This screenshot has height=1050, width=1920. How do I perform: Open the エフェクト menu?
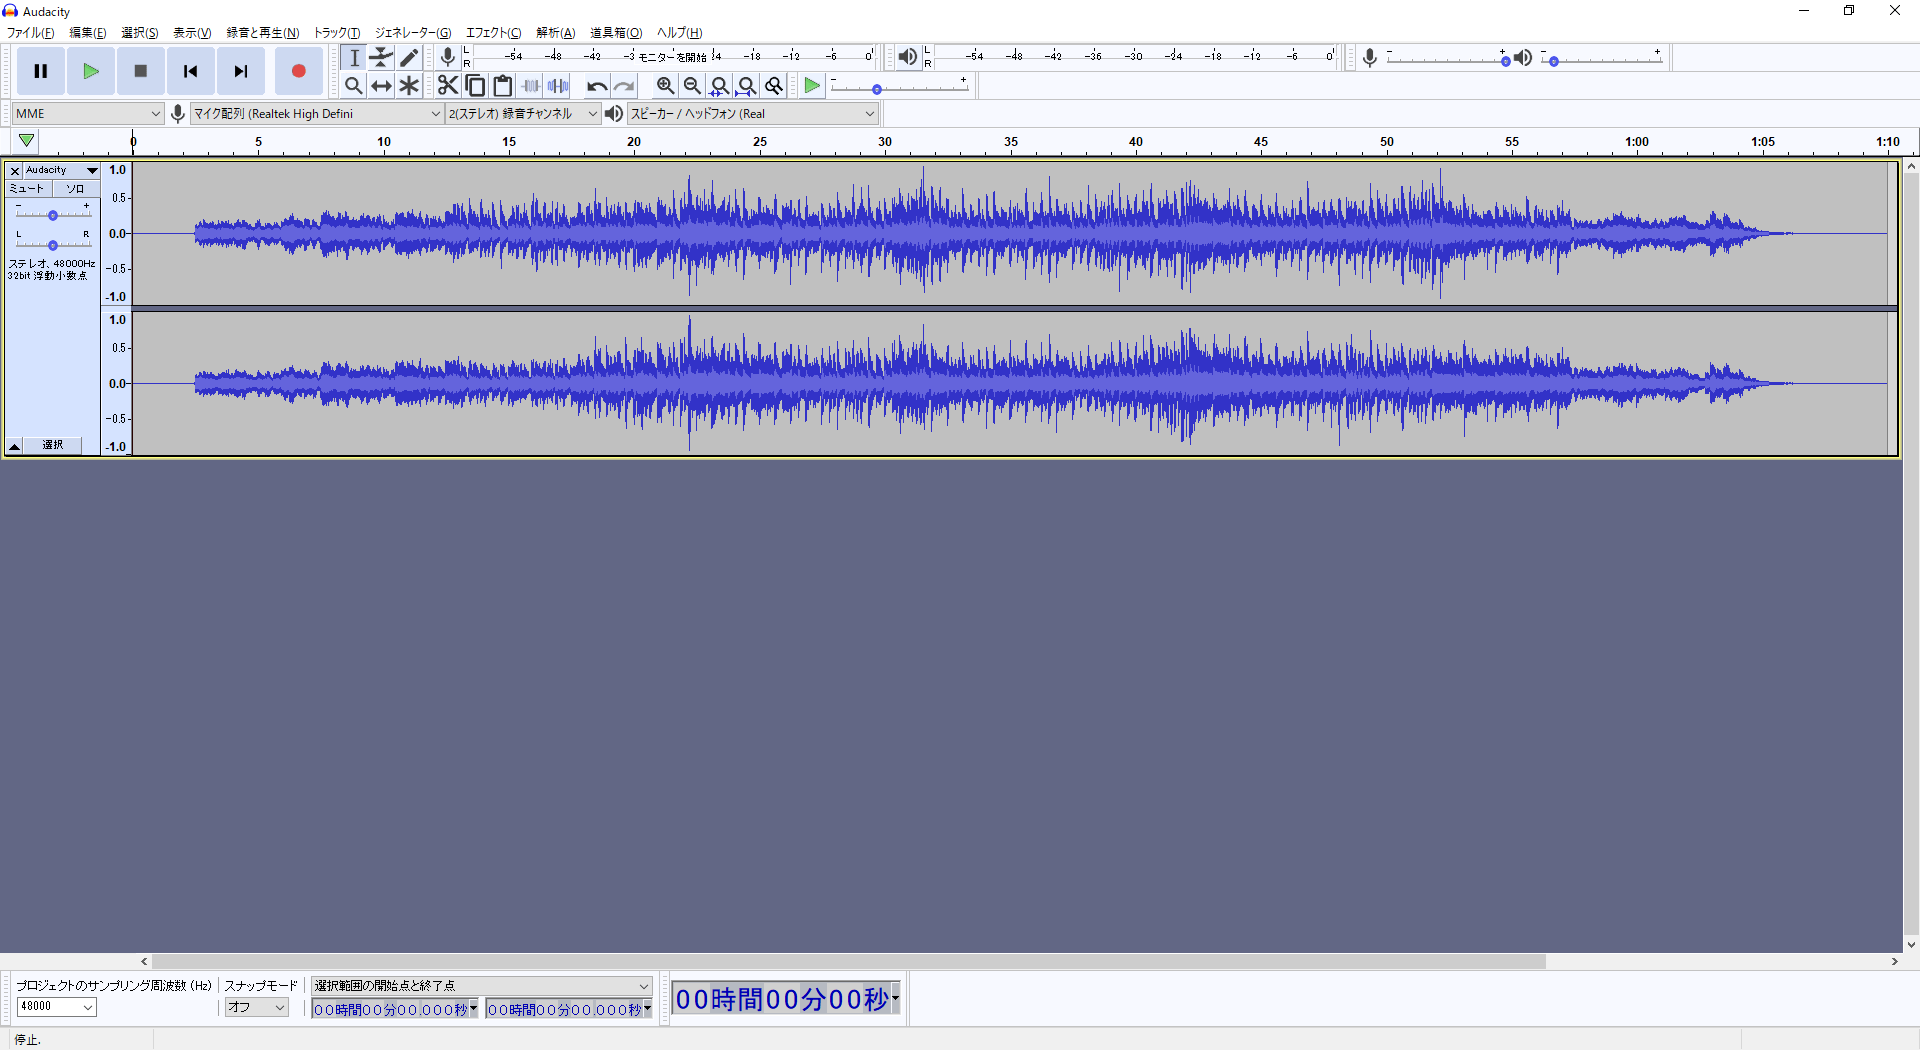tap(493, 32)
